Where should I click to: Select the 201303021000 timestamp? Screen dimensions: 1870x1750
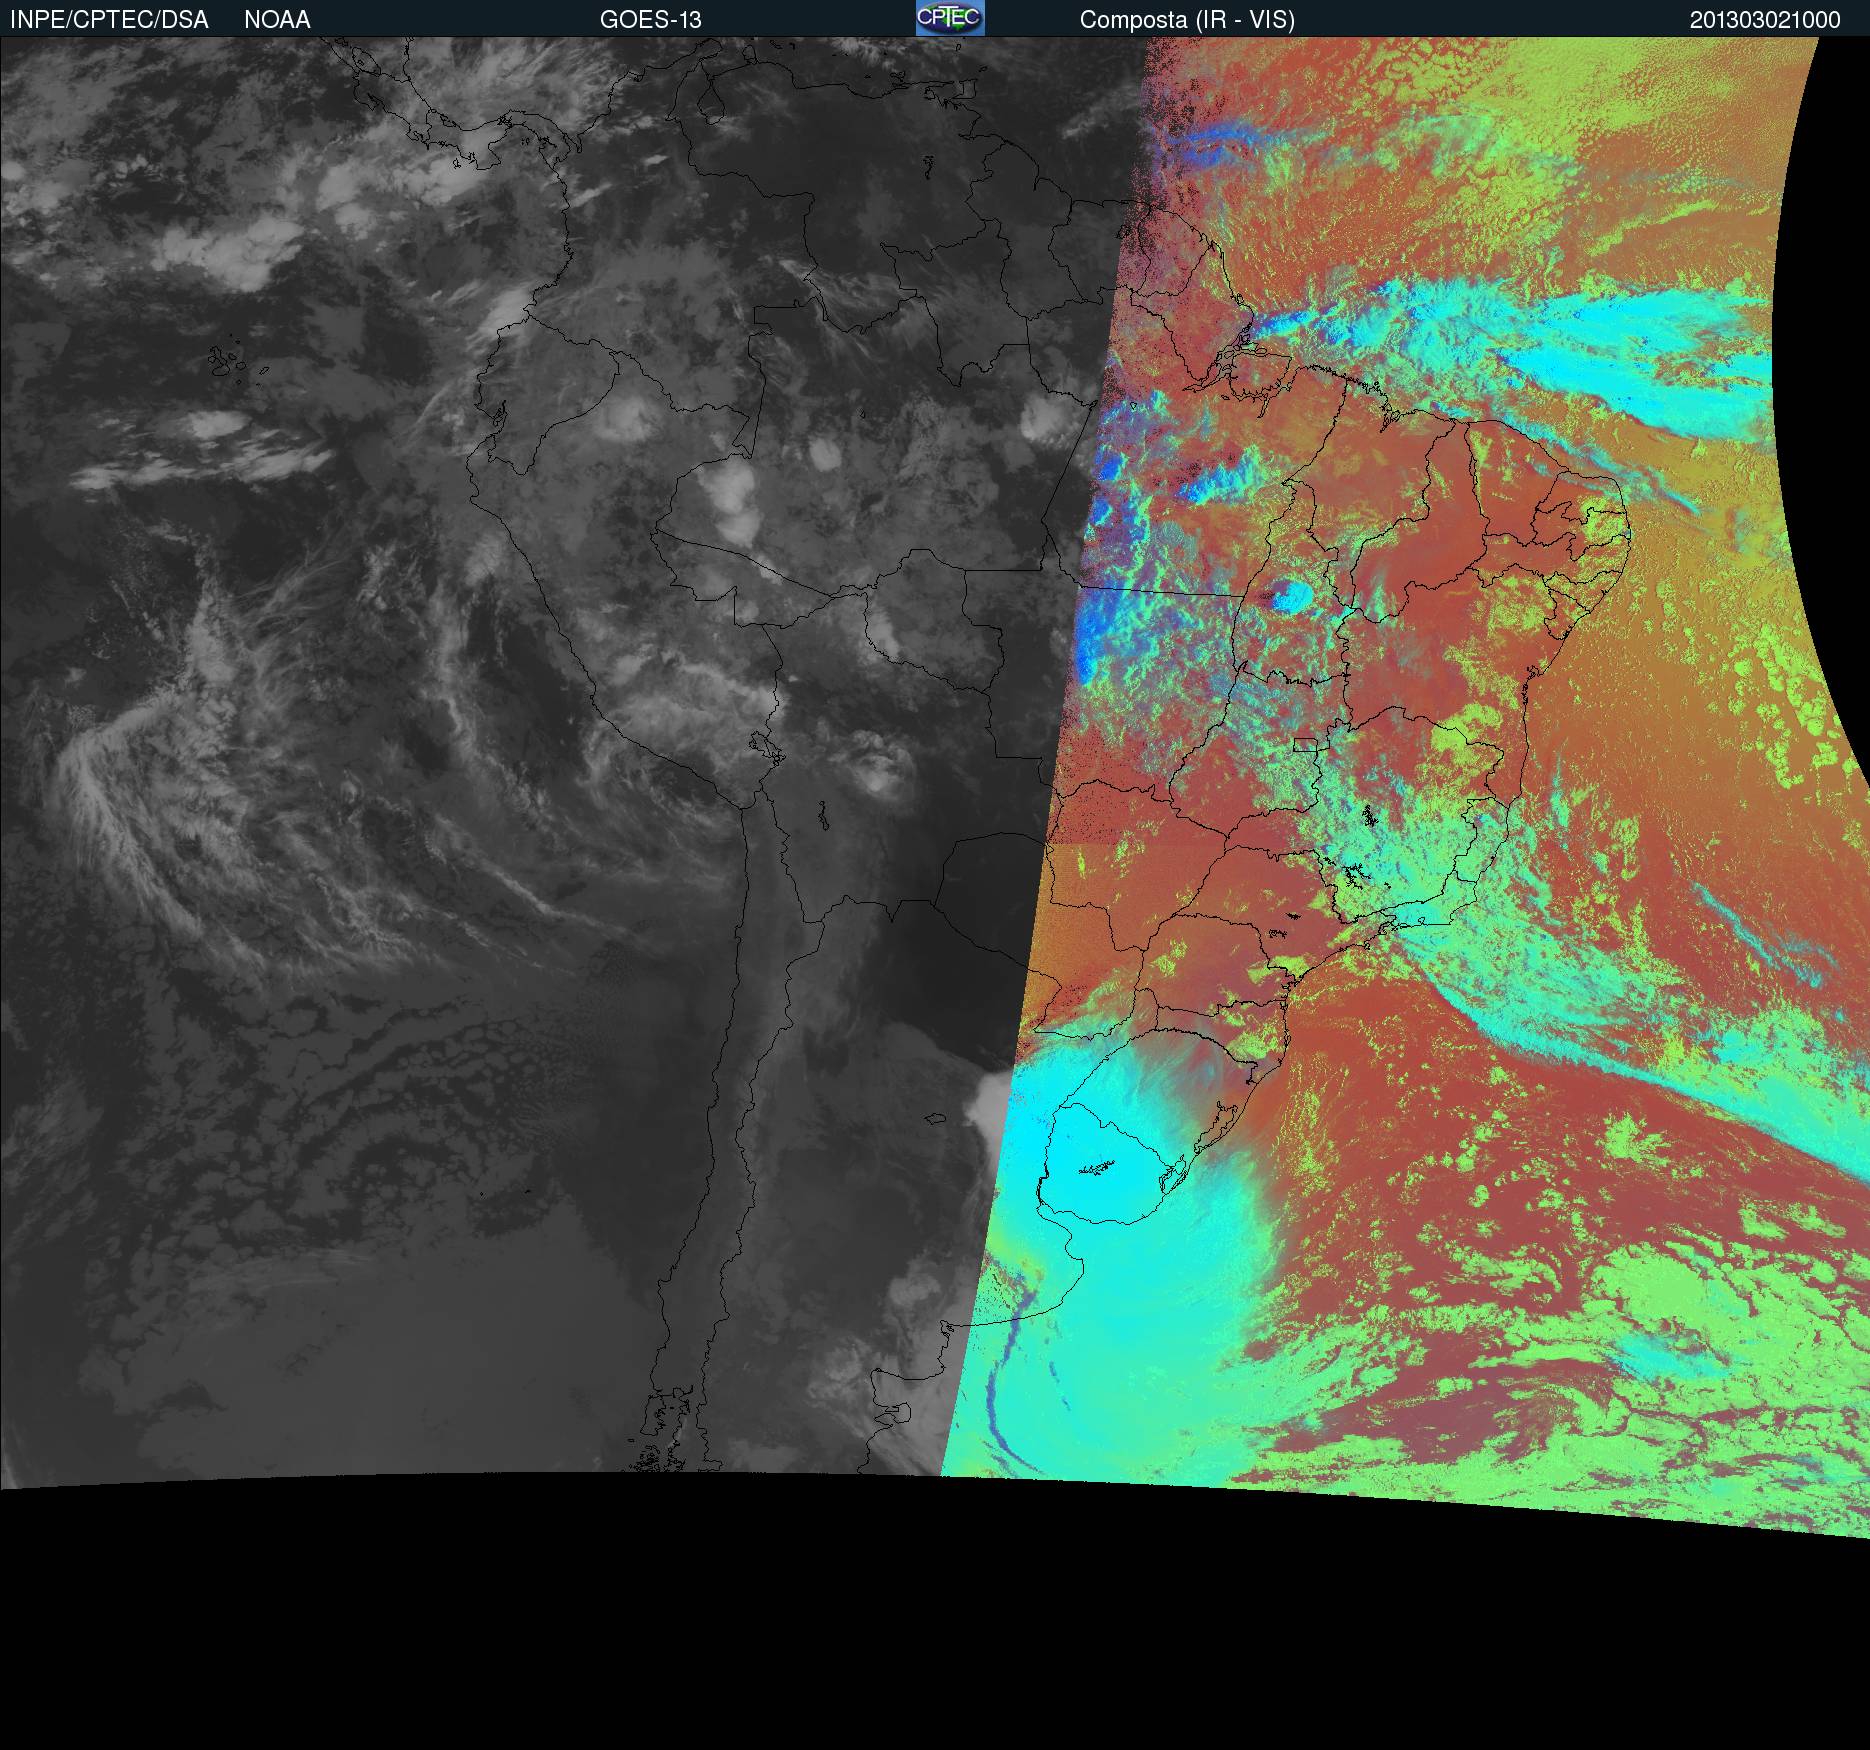pos(1765,20)
